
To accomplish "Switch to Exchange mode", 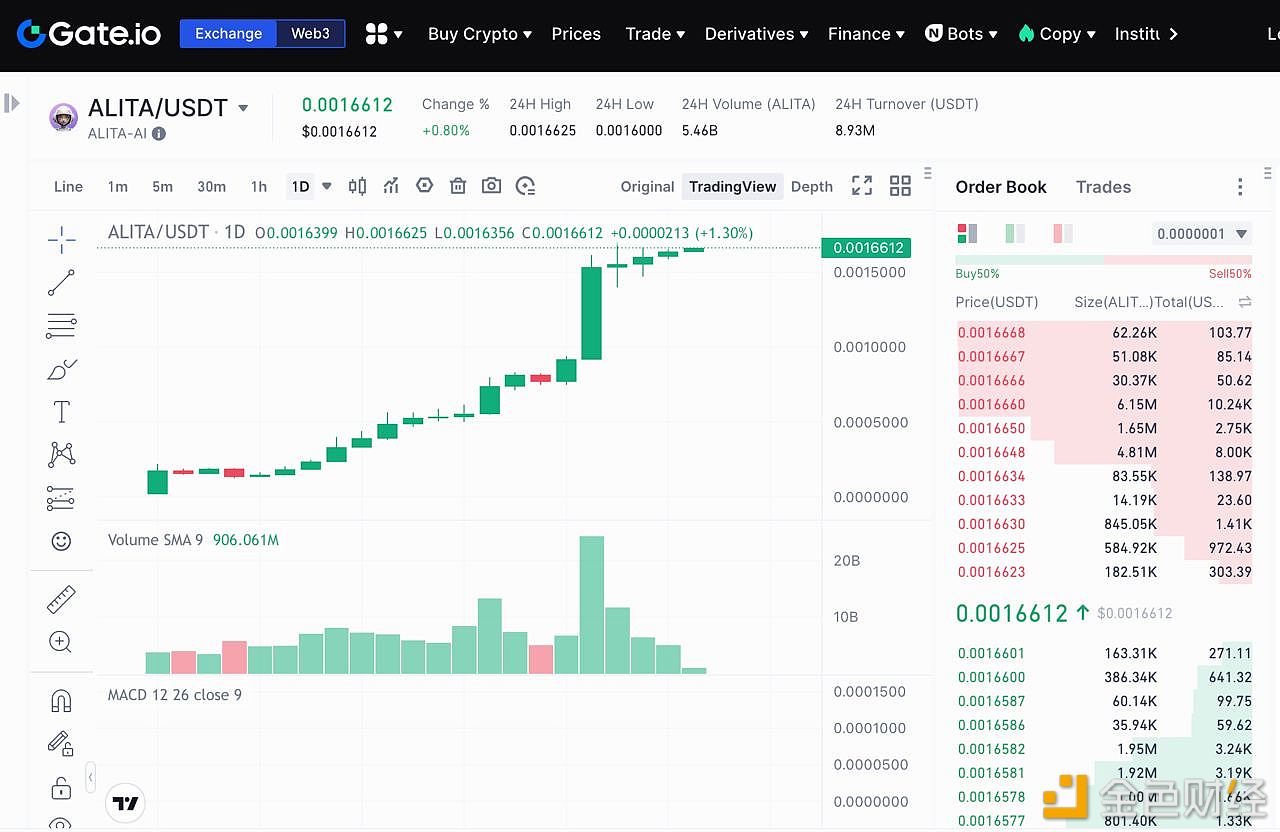I will pos(229,34).
